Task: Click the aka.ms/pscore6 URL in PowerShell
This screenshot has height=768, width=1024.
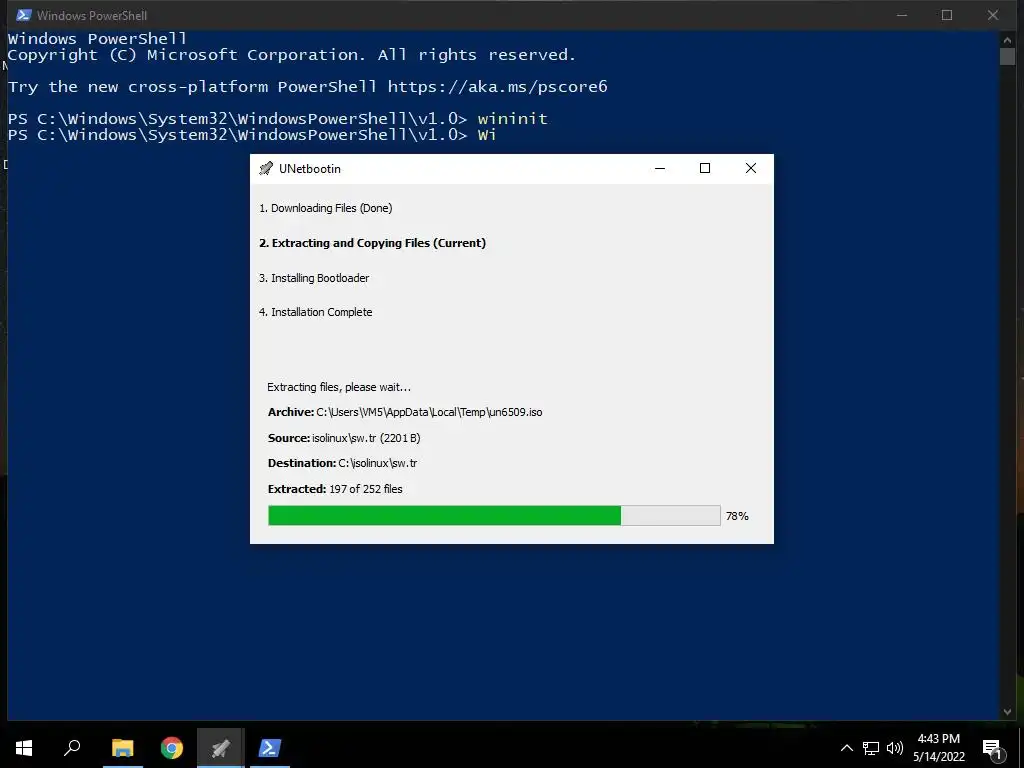Action: pyautogui.click(x=498, y=87)
